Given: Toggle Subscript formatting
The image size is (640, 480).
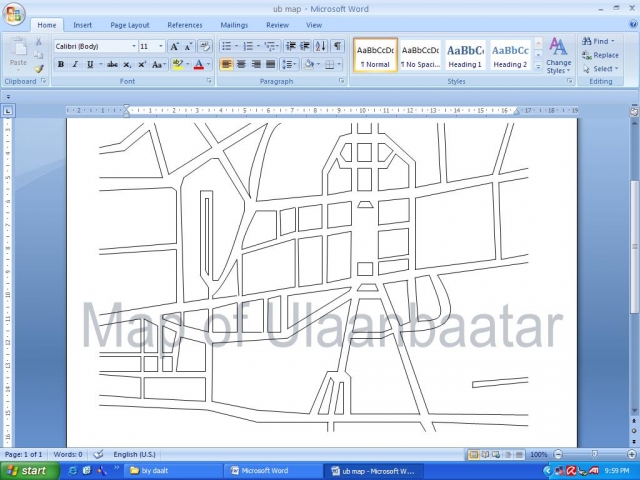Looking at the screenshot, I should coord(127,64).
